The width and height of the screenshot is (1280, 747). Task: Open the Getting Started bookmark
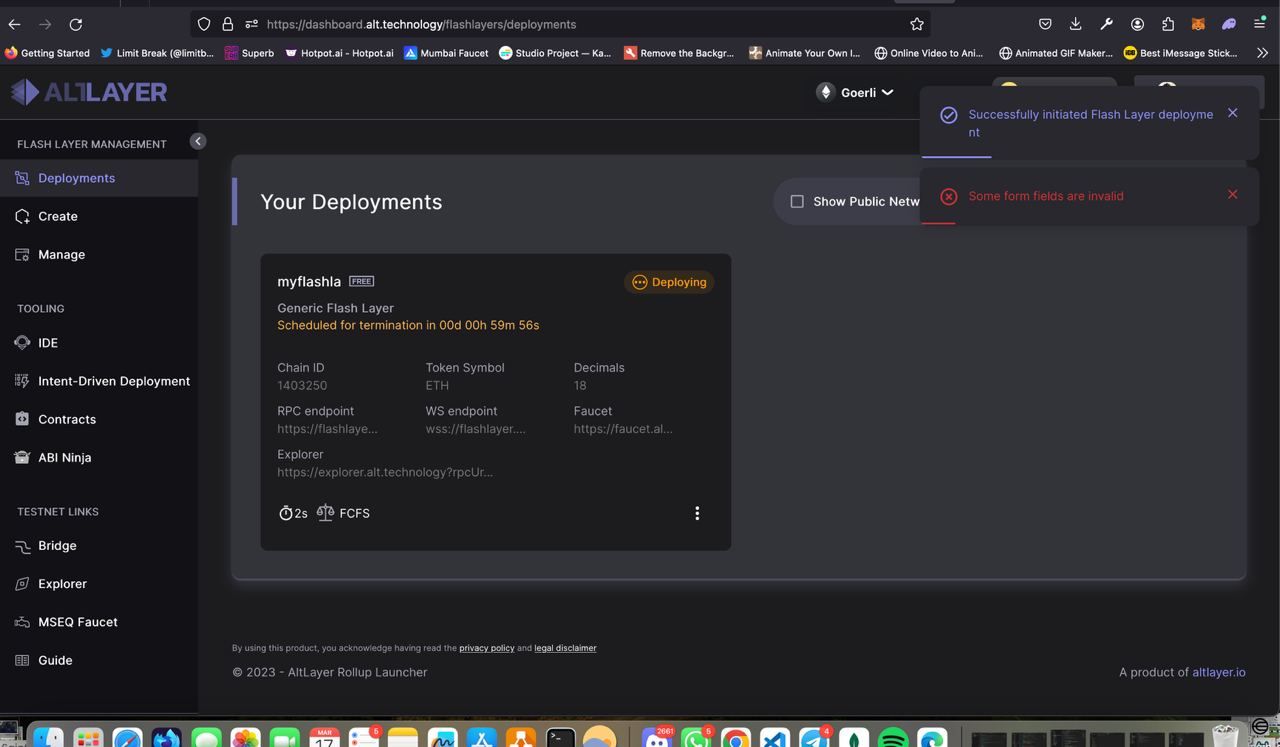[47, 53]
